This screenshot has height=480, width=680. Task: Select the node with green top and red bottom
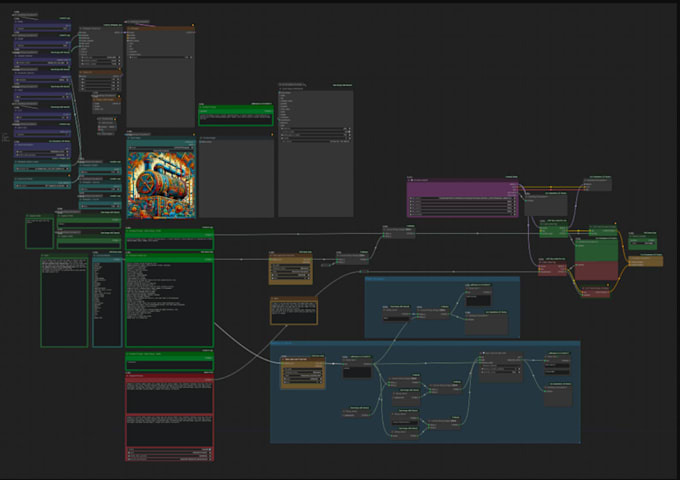click(596, 261)
